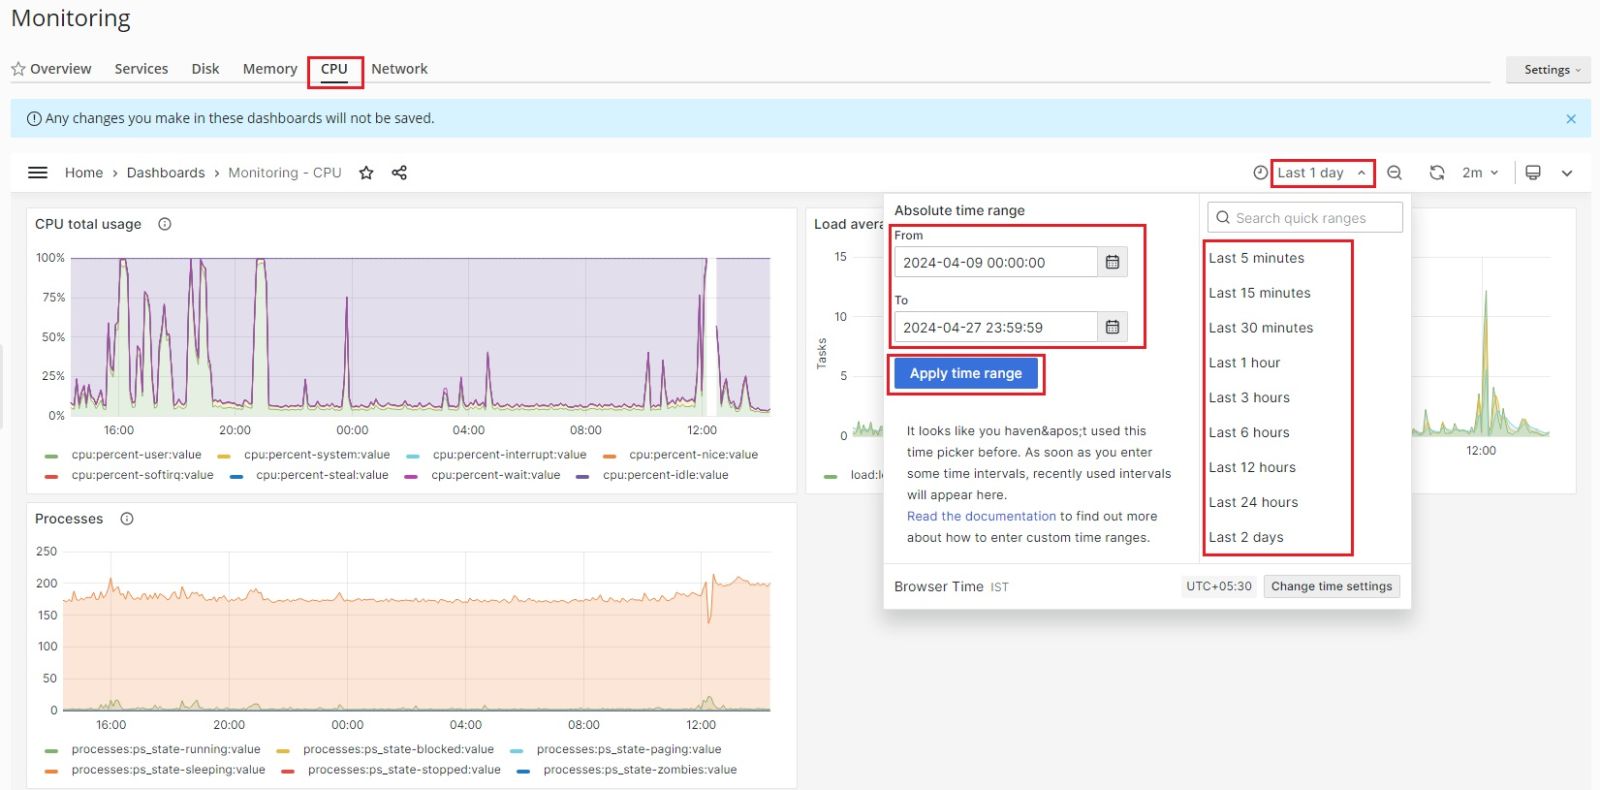Image resolution: width=1600 pixels, height=790 pixels.
Task: Star the Monitoring - CPU dashboard
Action: point(366,173)
